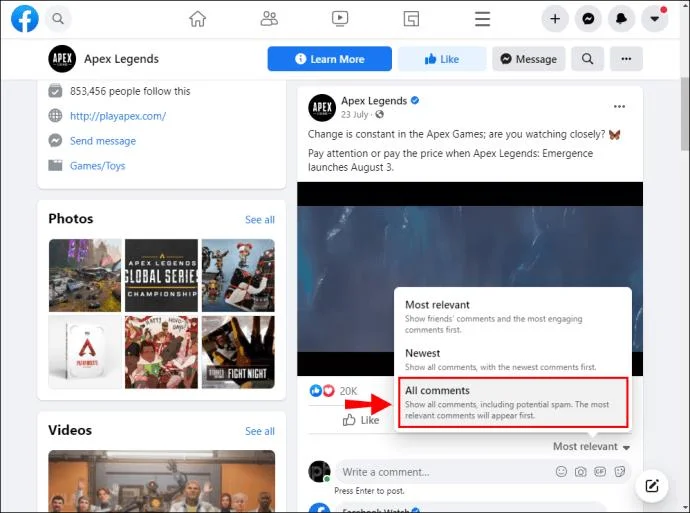Open the post's three-dot options menu
The width and height of the screenshot is (690, 513).
[x=619, y=106]
